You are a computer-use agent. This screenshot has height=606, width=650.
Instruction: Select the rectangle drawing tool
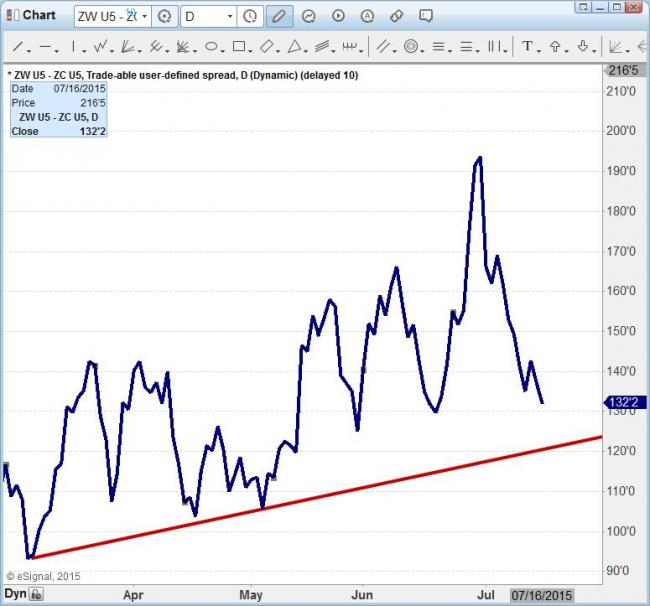click(239, 46)
